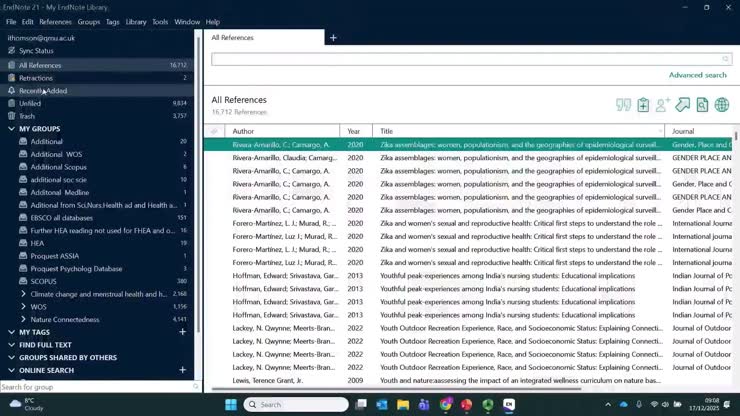
Task: Click the reference list vertical scrollbar
Action: point(735,136)
